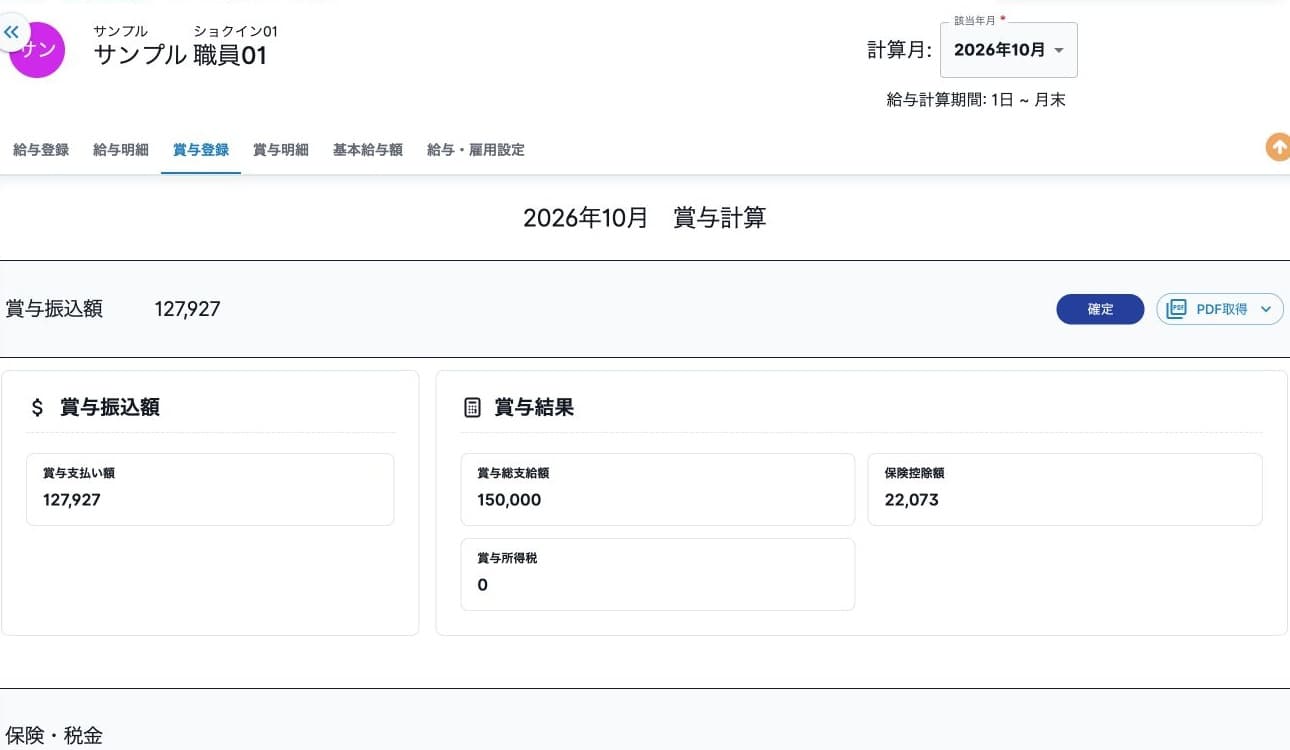Switch to 給与明細 tab

121,150
